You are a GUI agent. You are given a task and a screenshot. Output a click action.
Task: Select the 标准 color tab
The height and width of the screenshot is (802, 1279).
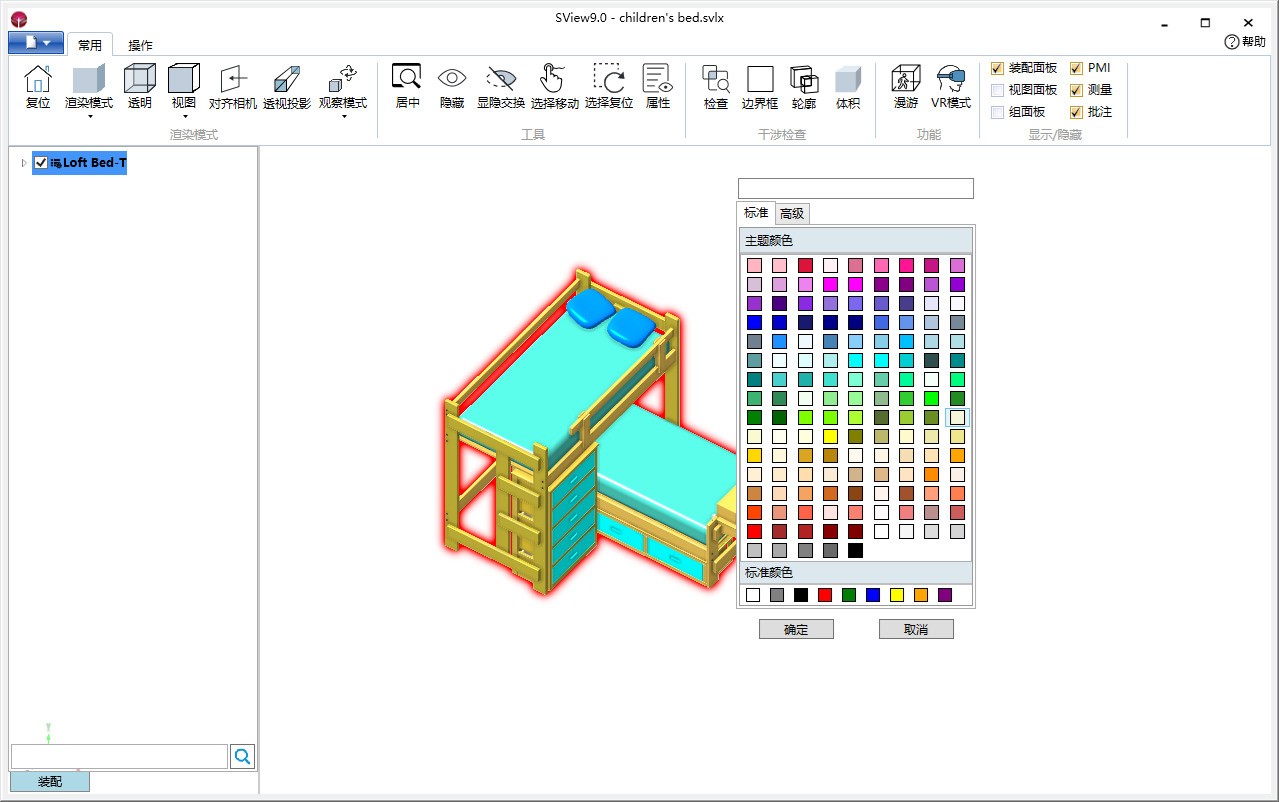click(x=756, y=213)
